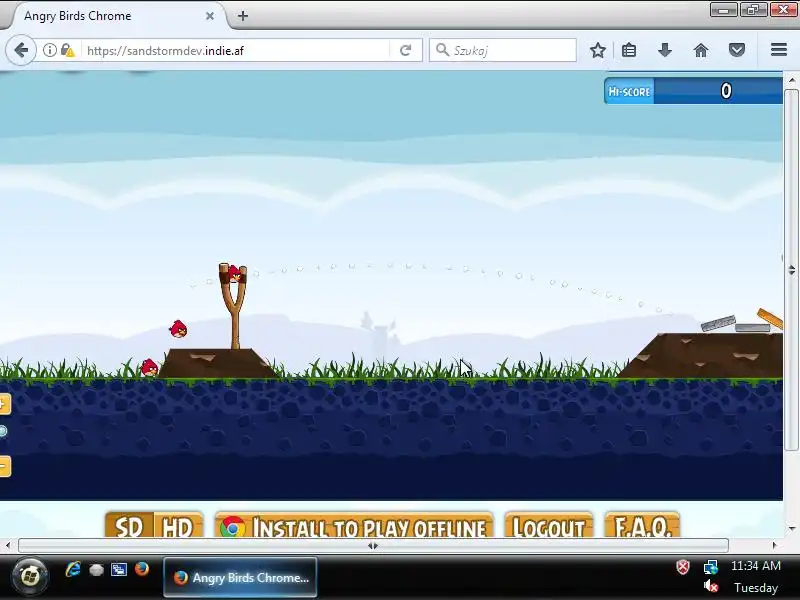
Task: Click the horizontal scrollbar left arrow
Action: point(7,545)
